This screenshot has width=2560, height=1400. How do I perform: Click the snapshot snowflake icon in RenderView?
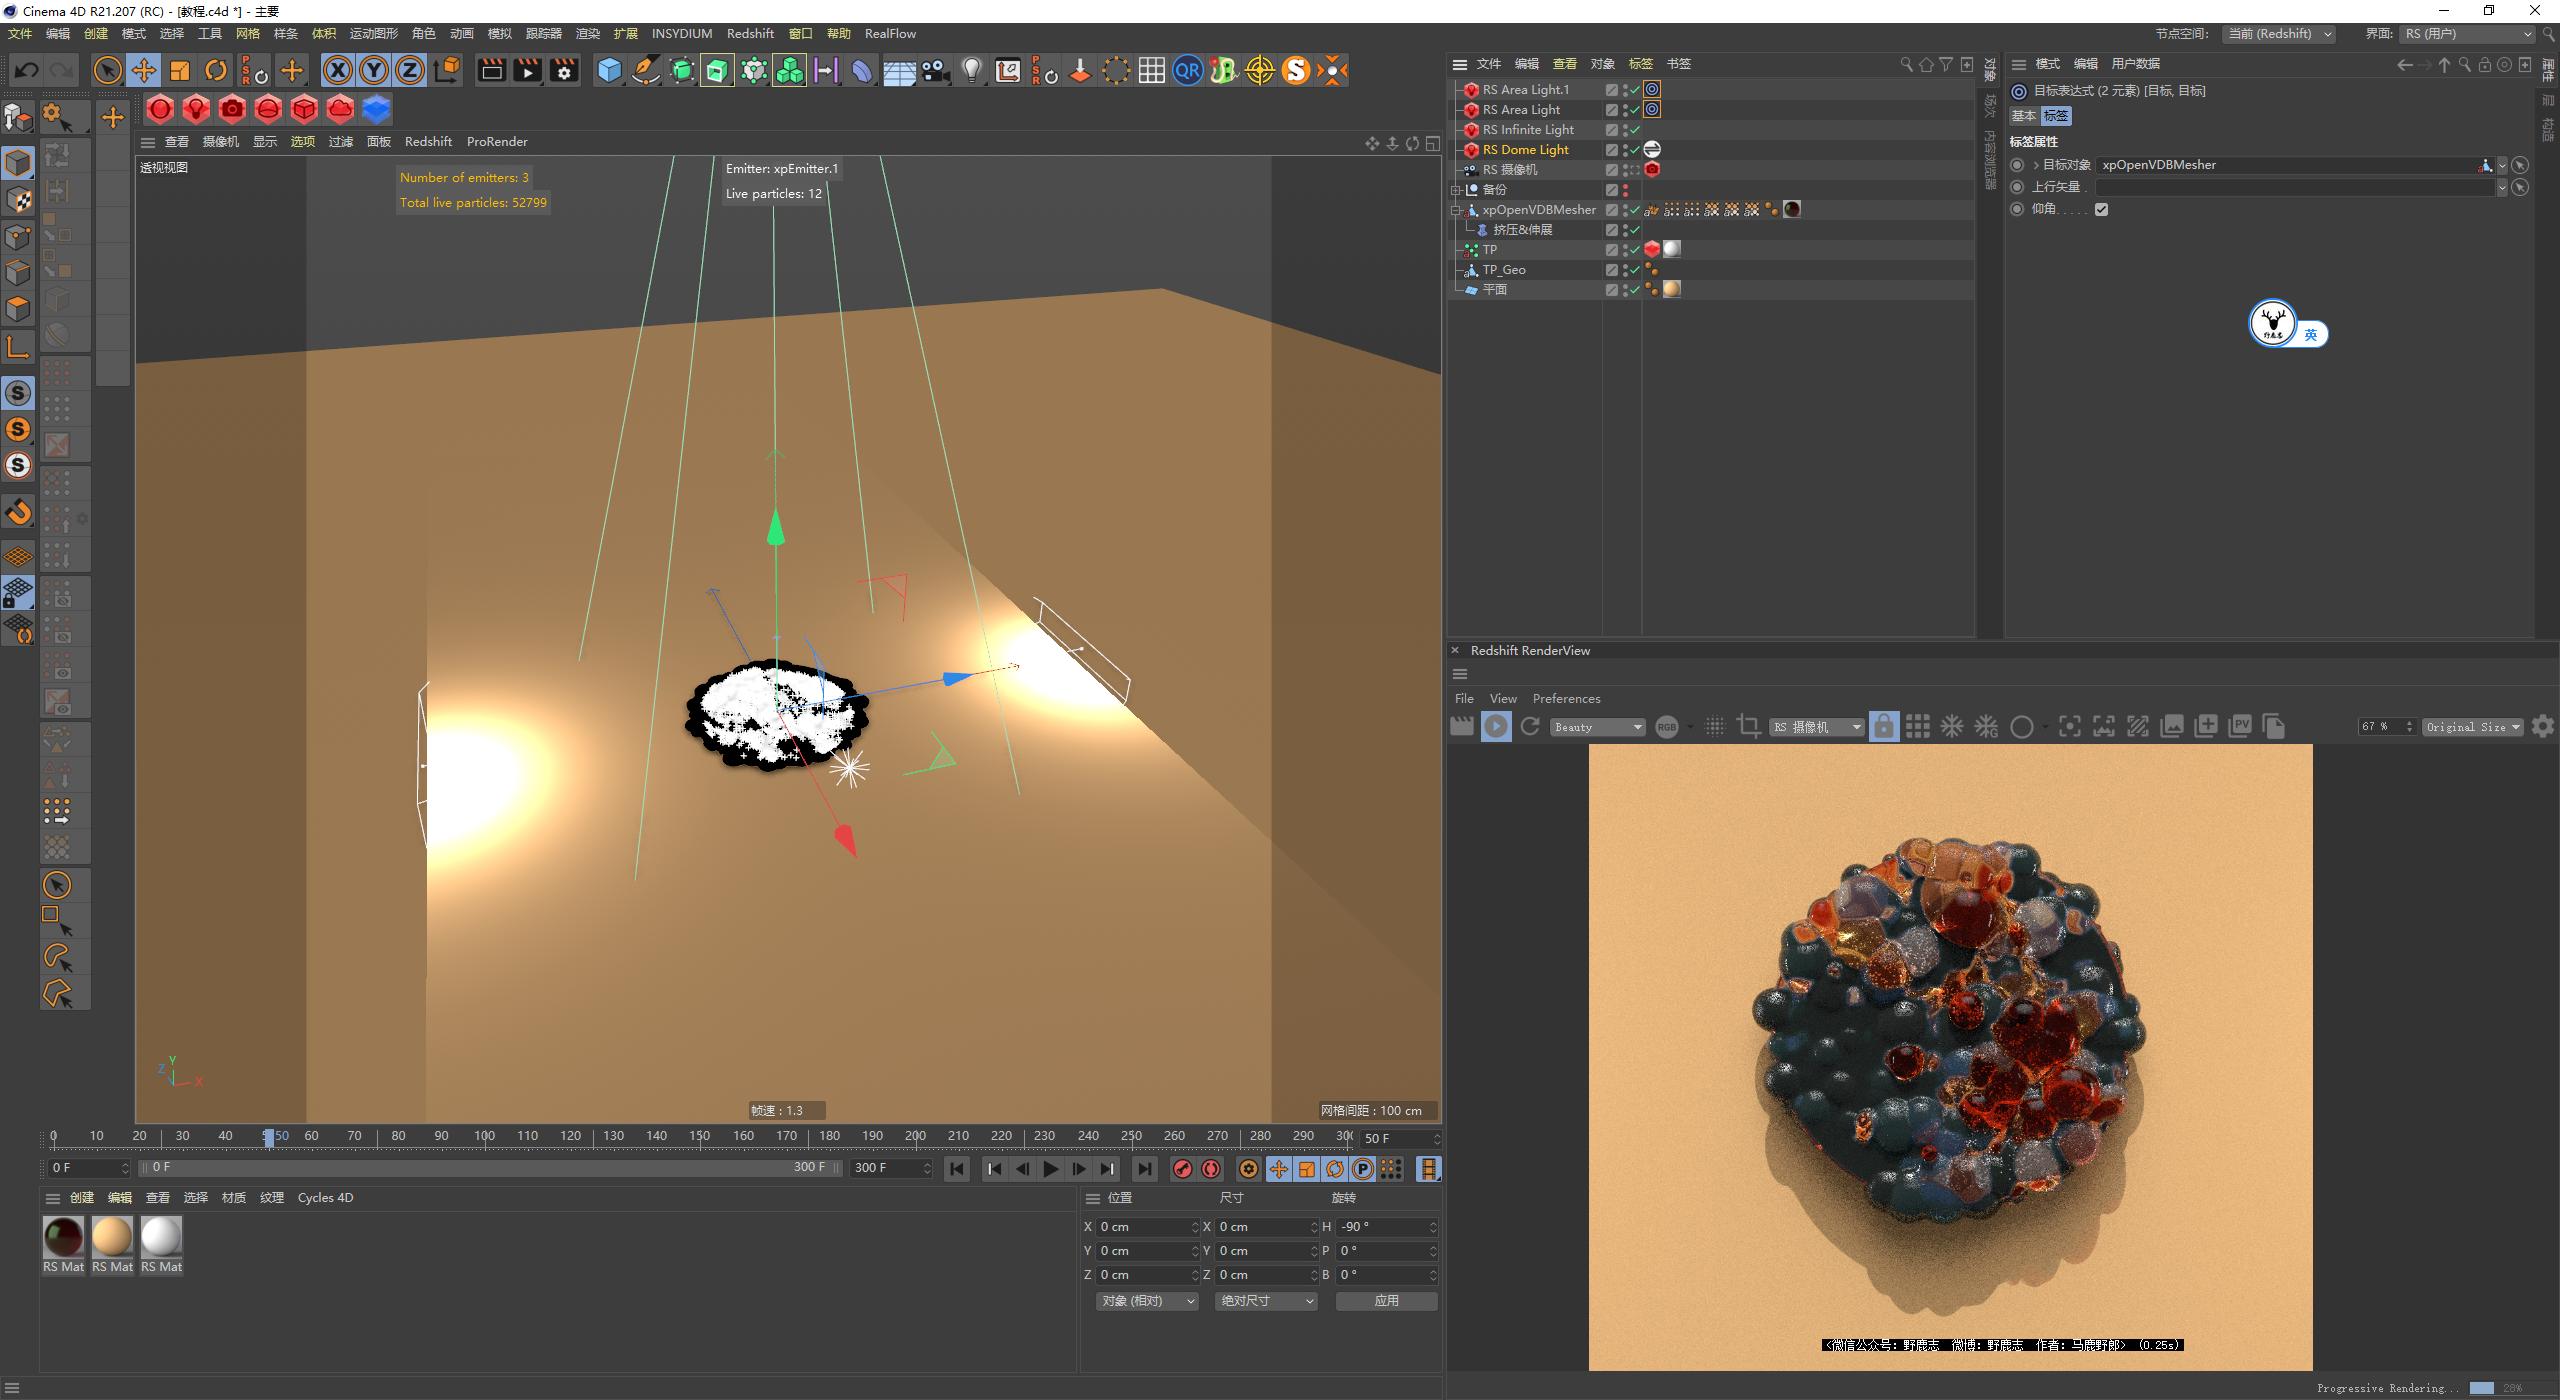(1952, 726)
